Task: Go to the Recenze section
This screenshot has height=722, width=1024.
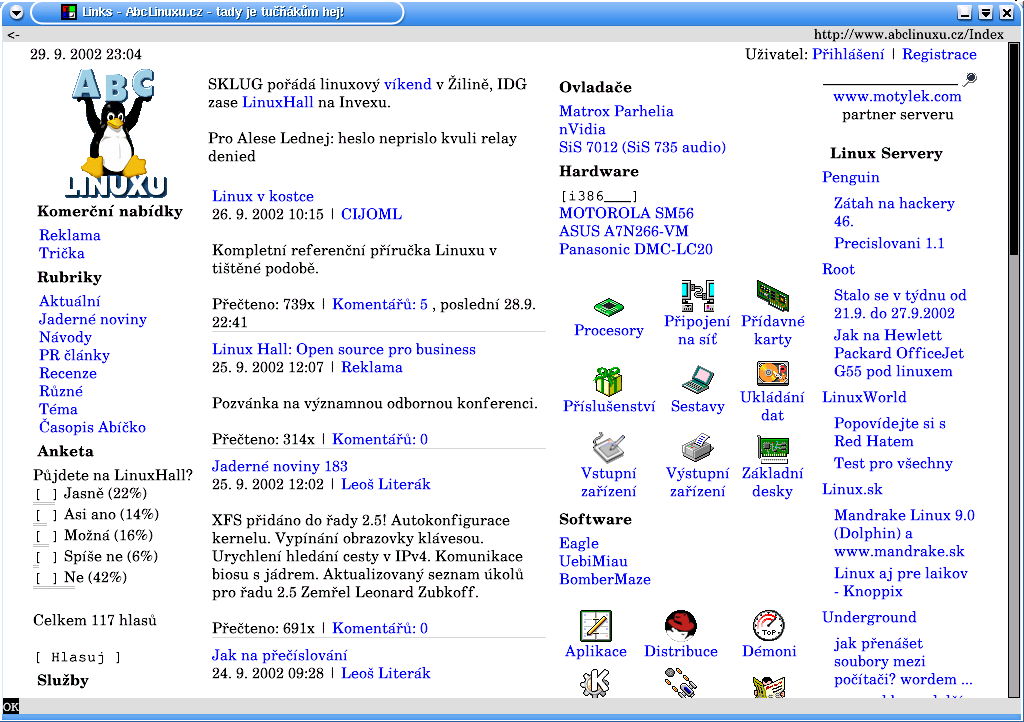Action: (x=68, y=373)
